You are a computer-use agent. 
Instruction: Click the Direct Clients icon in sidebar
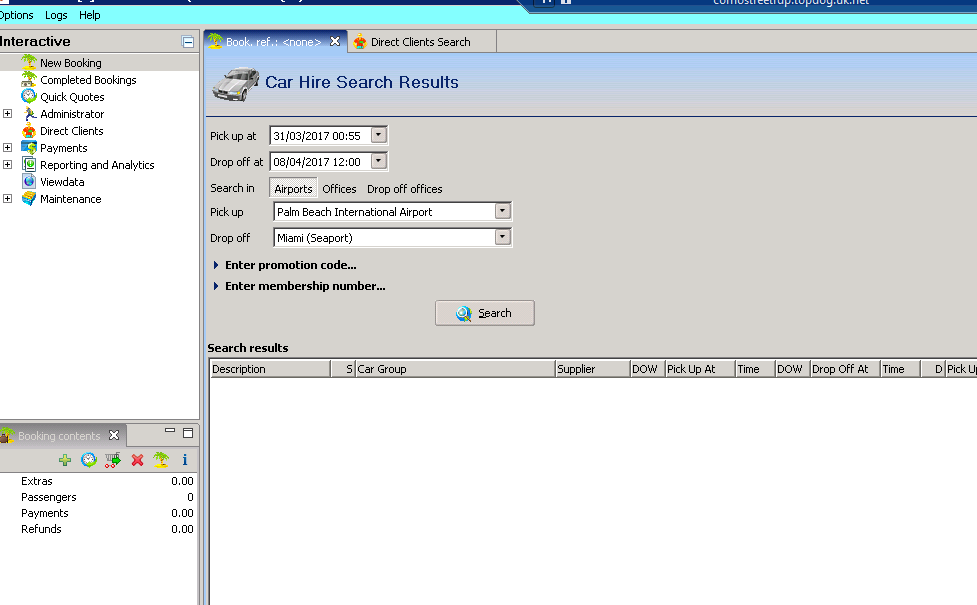pyautogui.click(x=29, y=131)
